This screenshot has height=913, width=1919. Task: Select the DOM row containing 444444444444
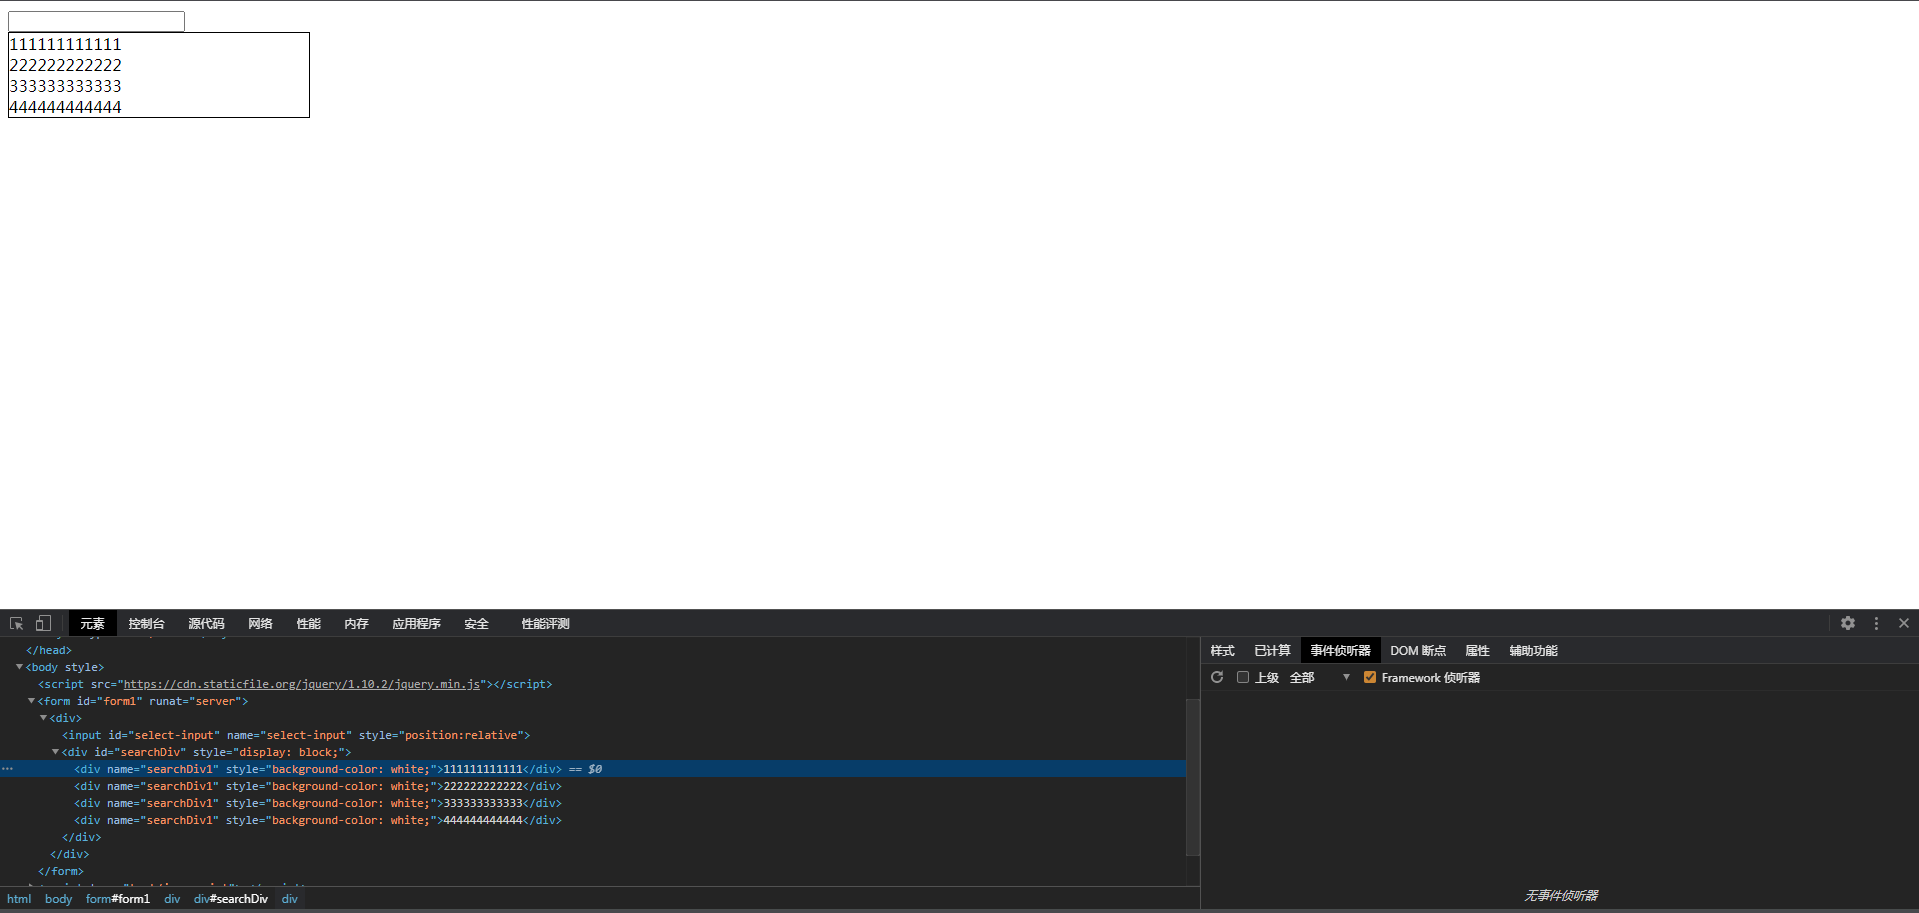593,820
